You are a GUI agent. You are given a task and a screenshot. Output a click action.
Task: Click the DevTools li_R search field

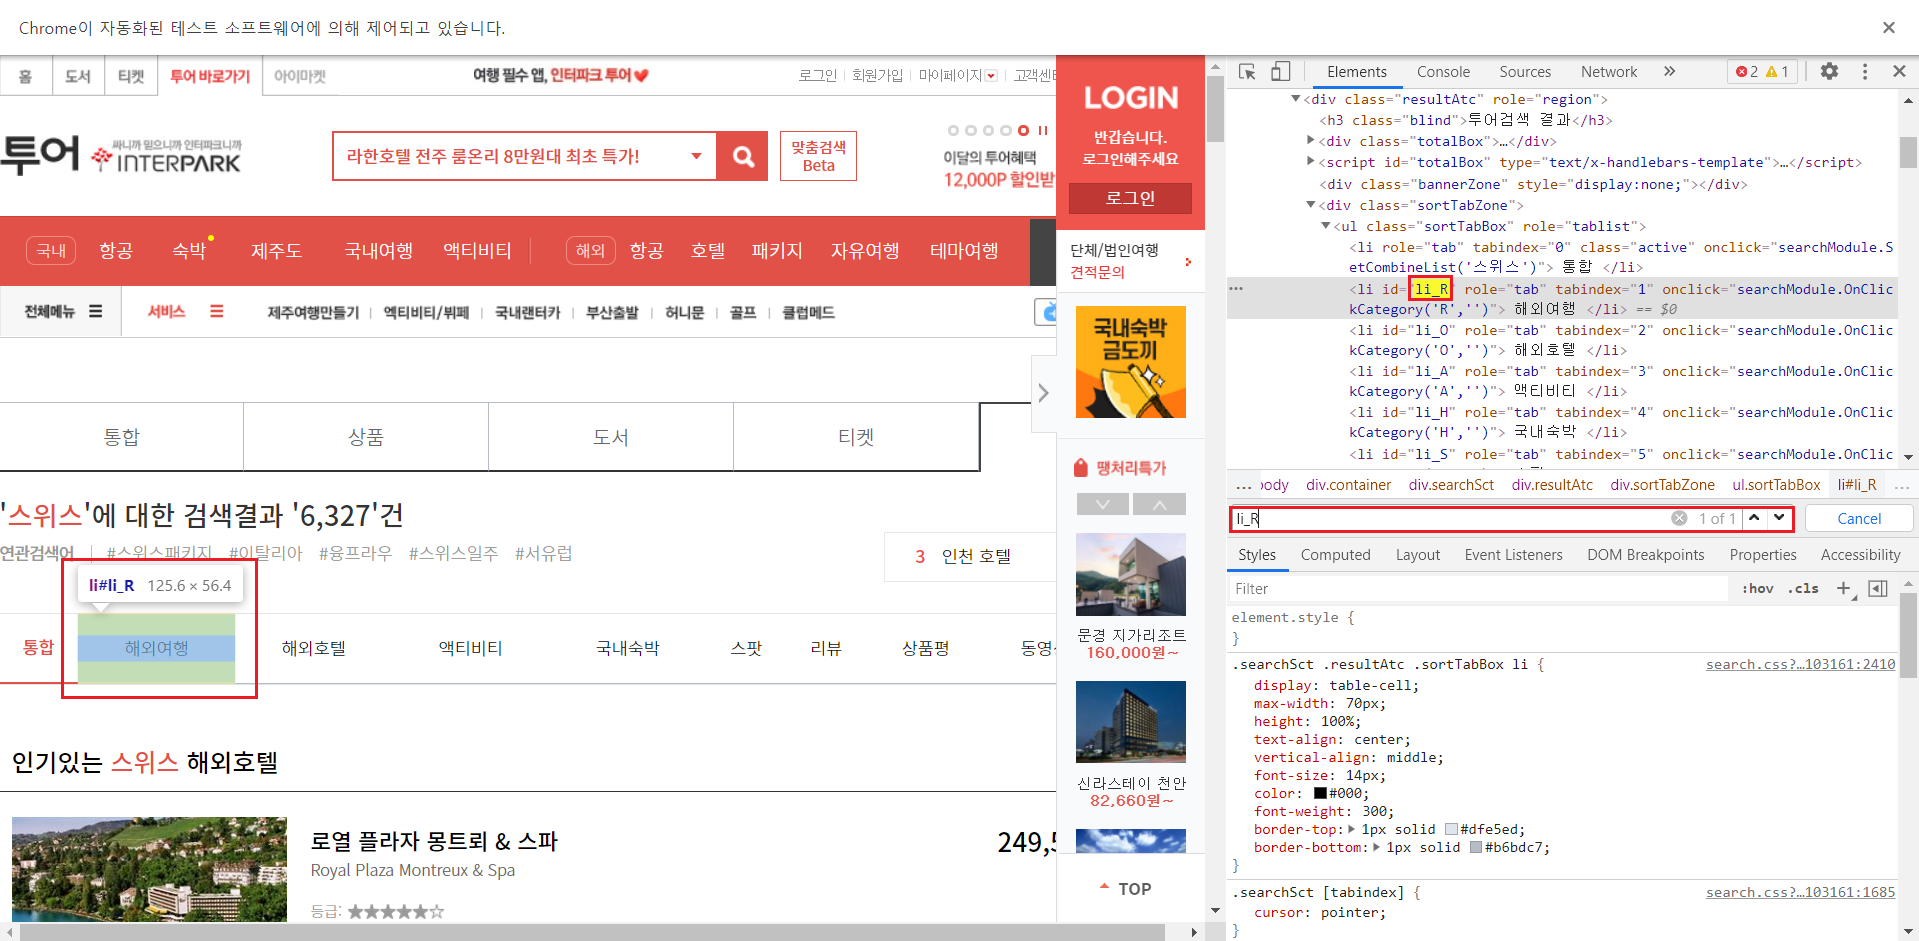coord(1450,518)
